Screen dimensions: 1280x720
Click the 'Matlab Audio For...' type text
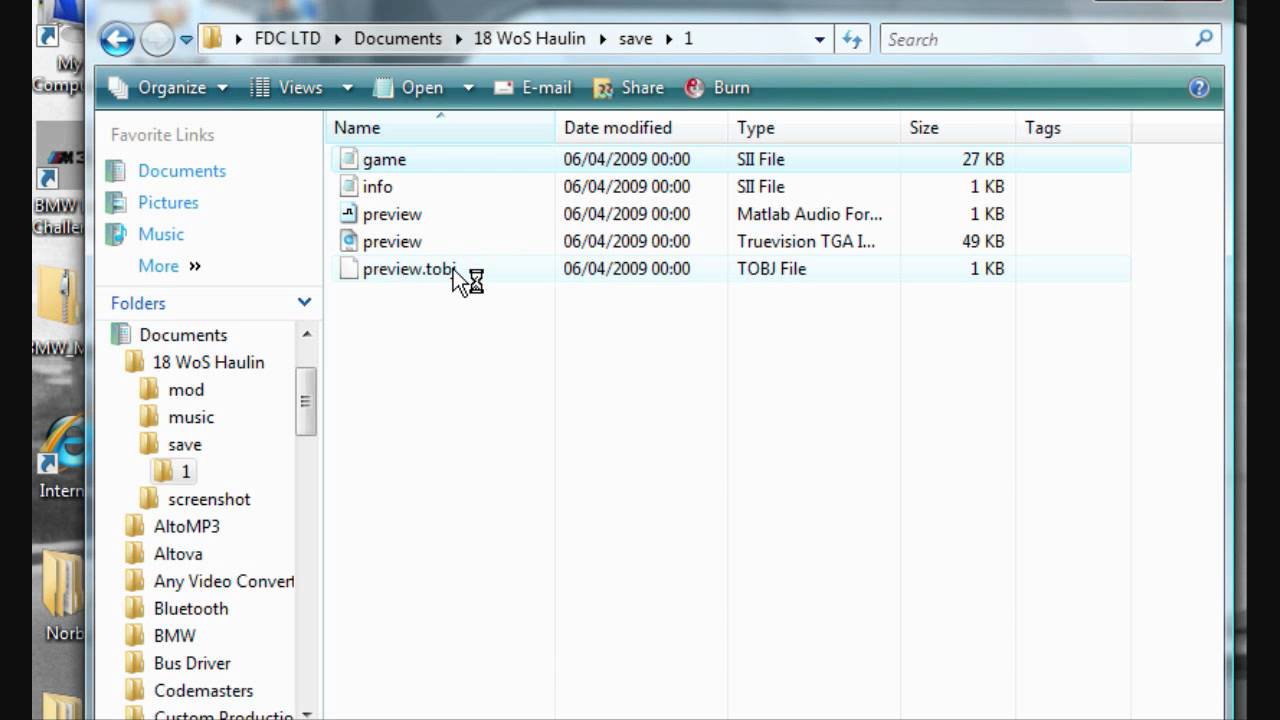pyautogui.click(x=810, y=214)
